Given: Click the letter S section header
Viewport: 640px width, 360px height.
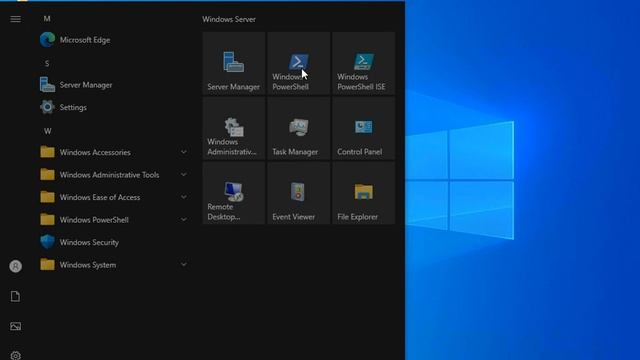Looking at the screenshot, I should coord(47,64).
